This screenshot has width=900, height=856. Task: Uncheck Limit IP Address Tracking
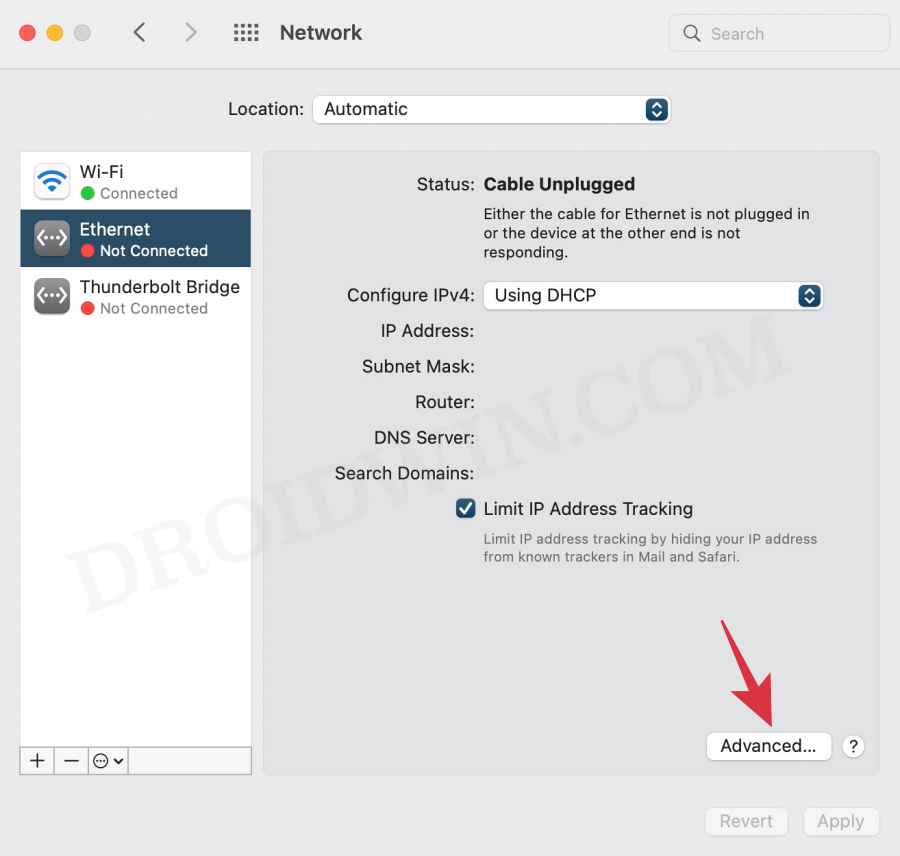click(x=465, y=508)
